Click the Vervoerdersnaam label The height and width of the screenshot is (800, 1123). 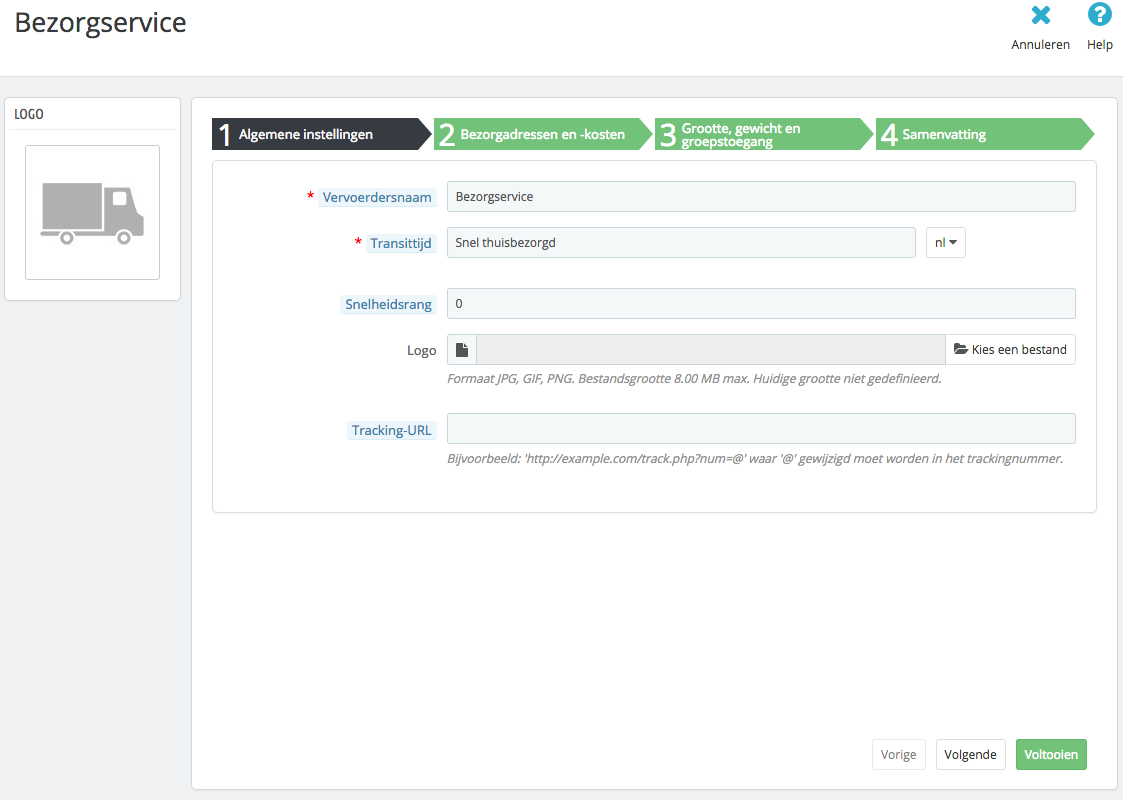click(377, 197)
